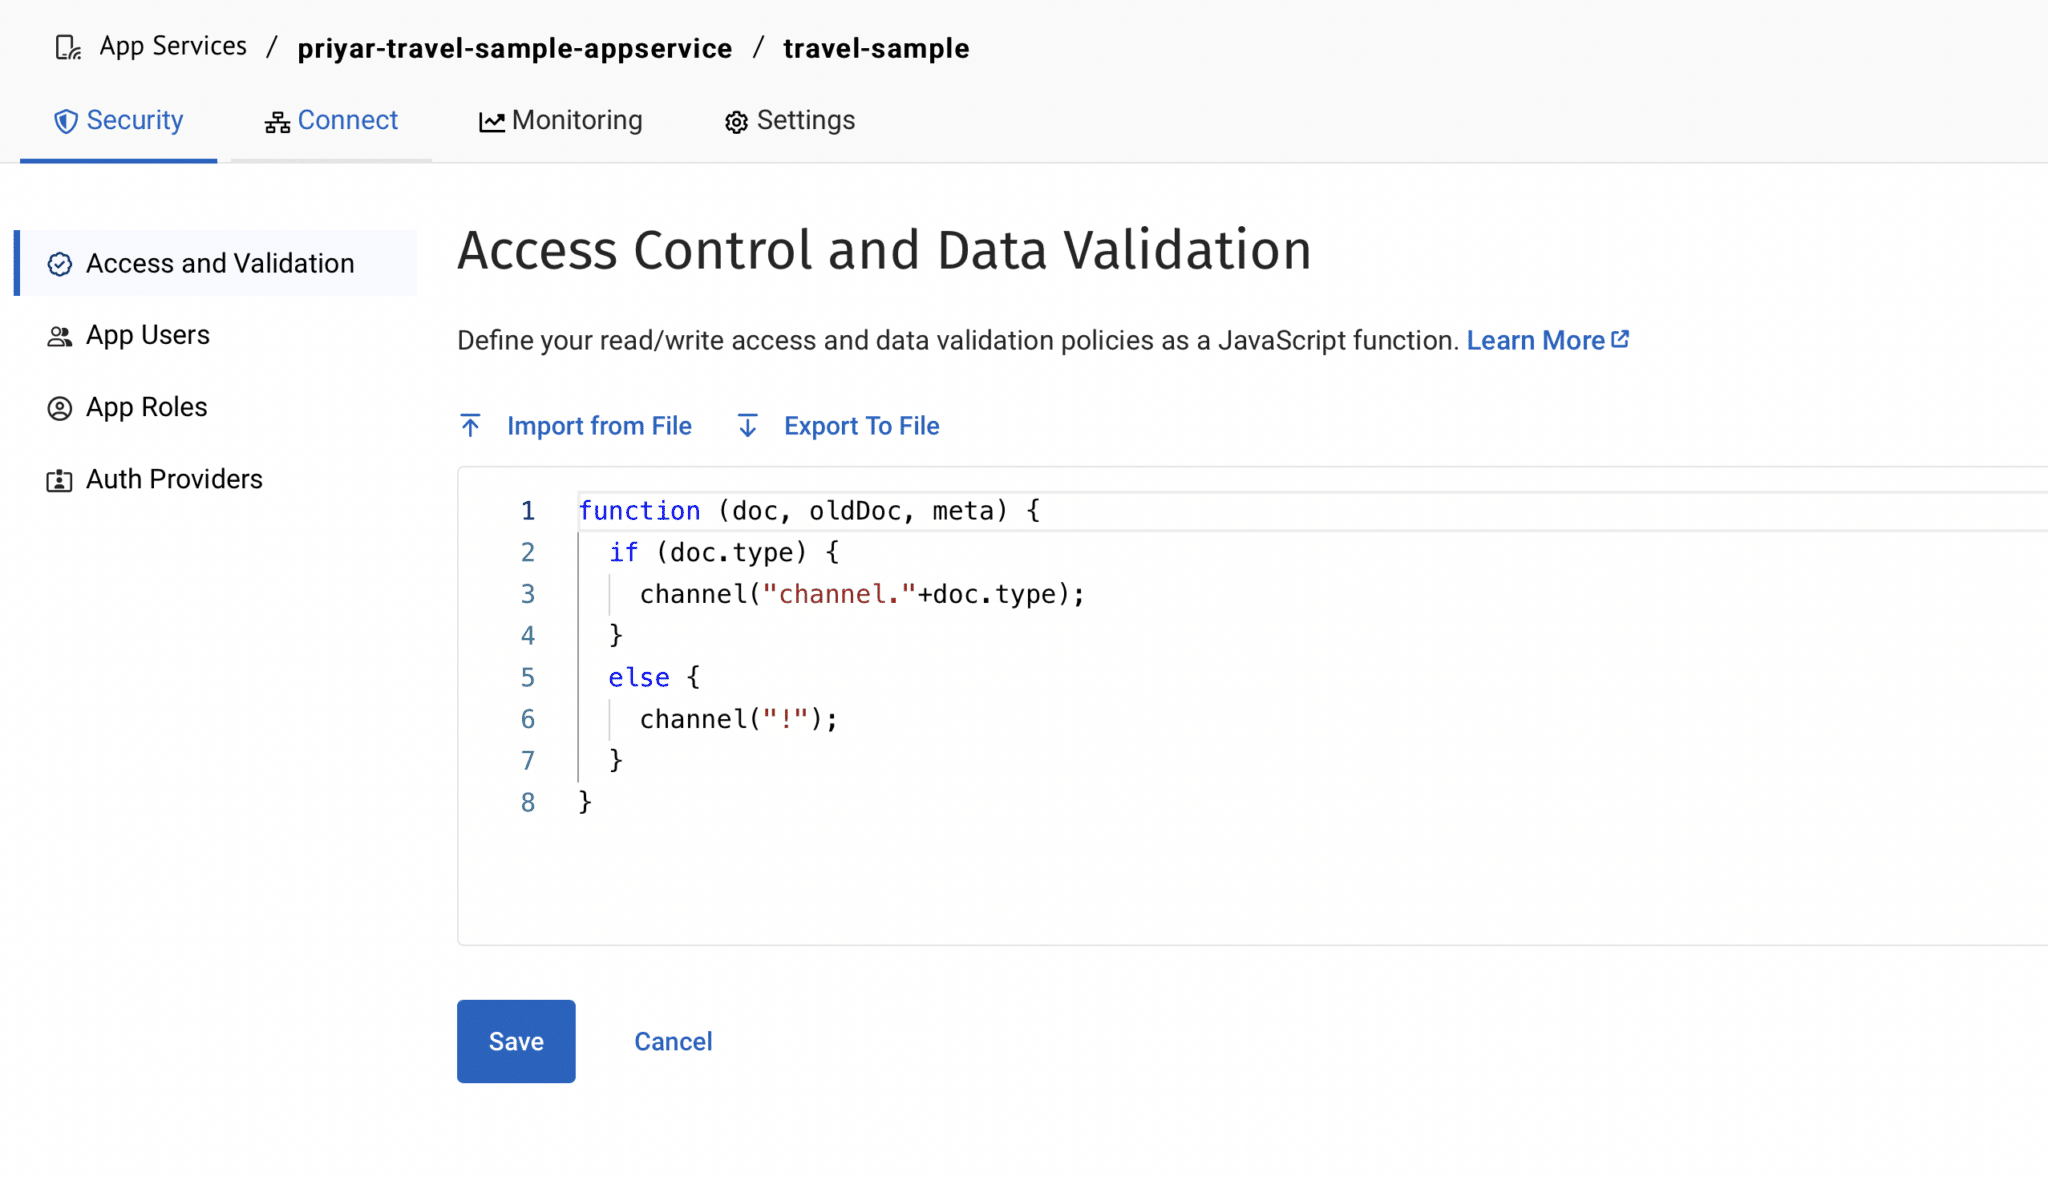This screenshot has height=1177, width=2048.
Task: Click the Auth Providers ID card icon
Action: [60, 479]
